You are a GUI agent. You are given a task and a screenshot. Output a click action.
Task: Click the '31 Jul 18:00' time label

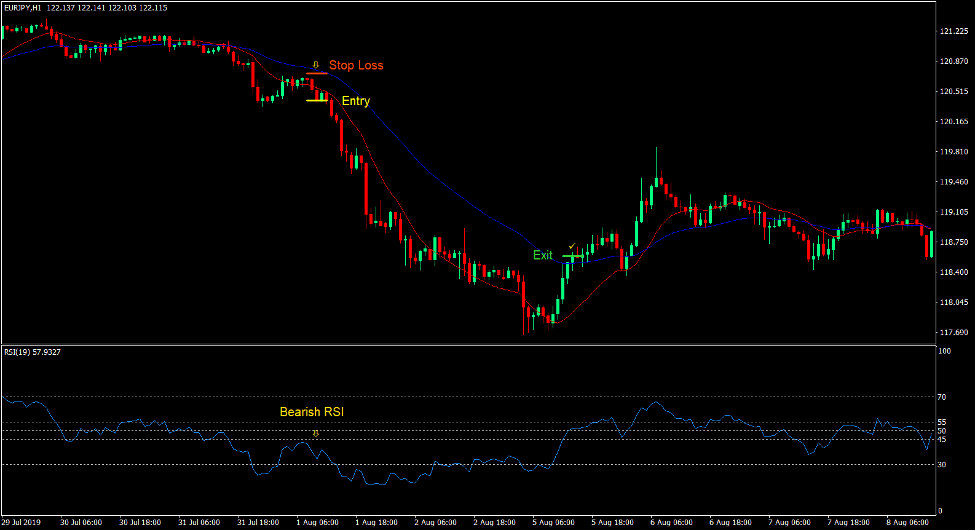click(258, 522)
